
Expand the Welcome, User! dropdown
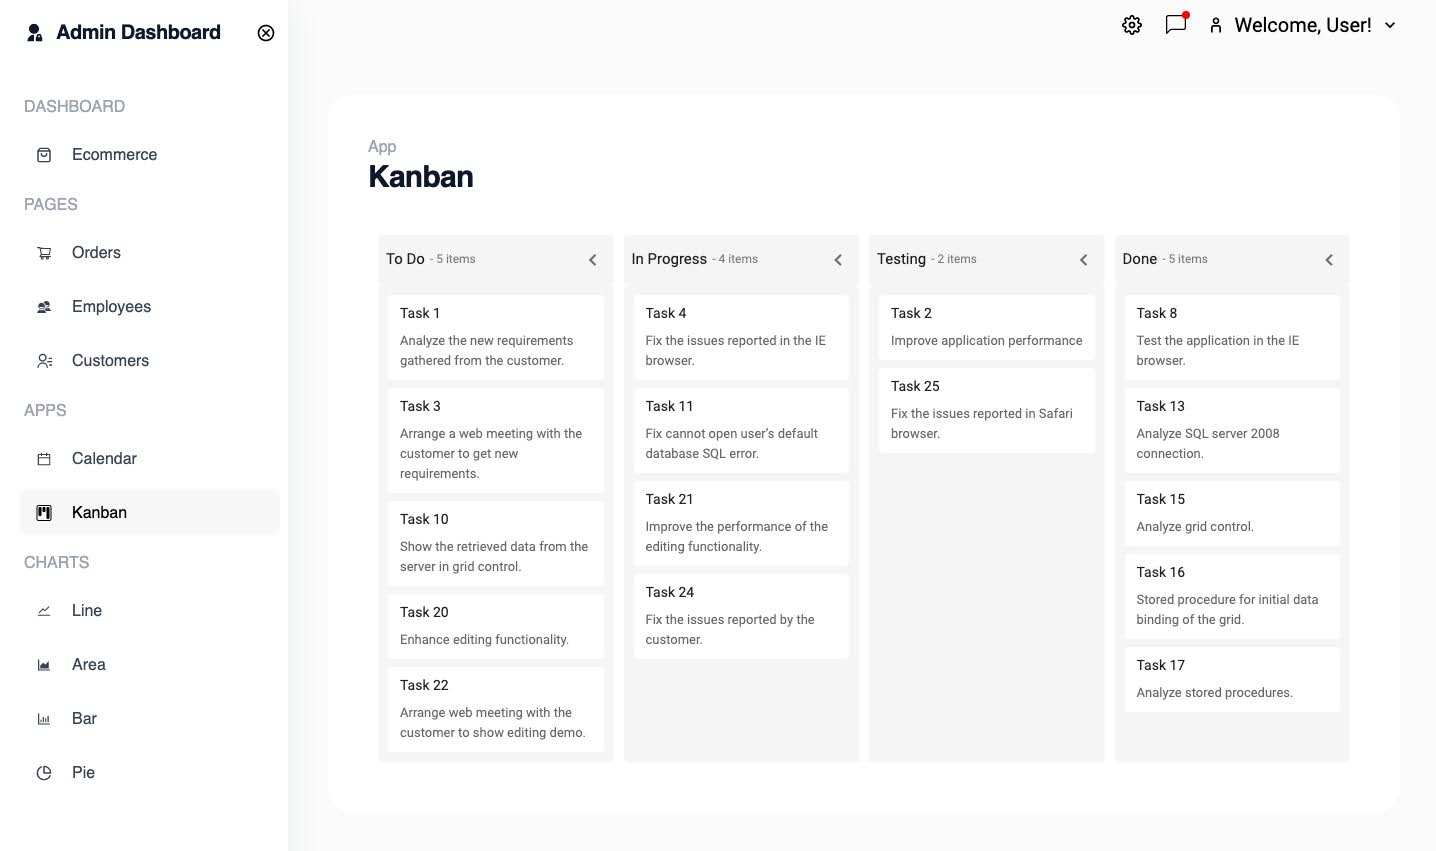(x=1390, y=25)
